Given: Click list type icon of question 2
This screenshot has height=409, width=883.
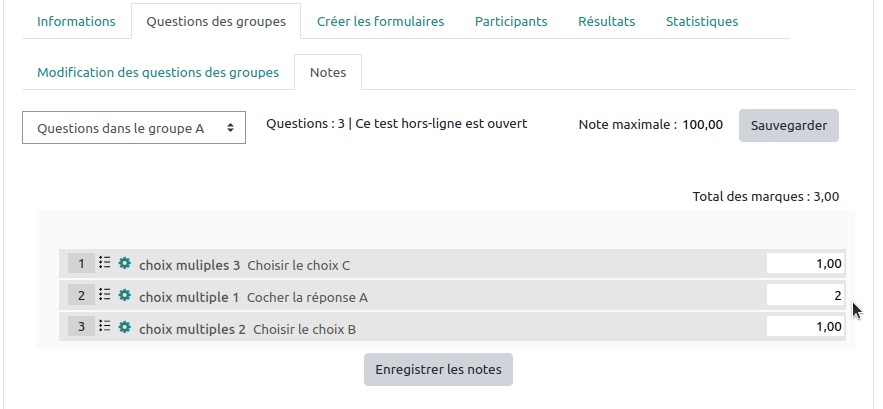Looking at the screenshot, I should click(x=105, y=296).
